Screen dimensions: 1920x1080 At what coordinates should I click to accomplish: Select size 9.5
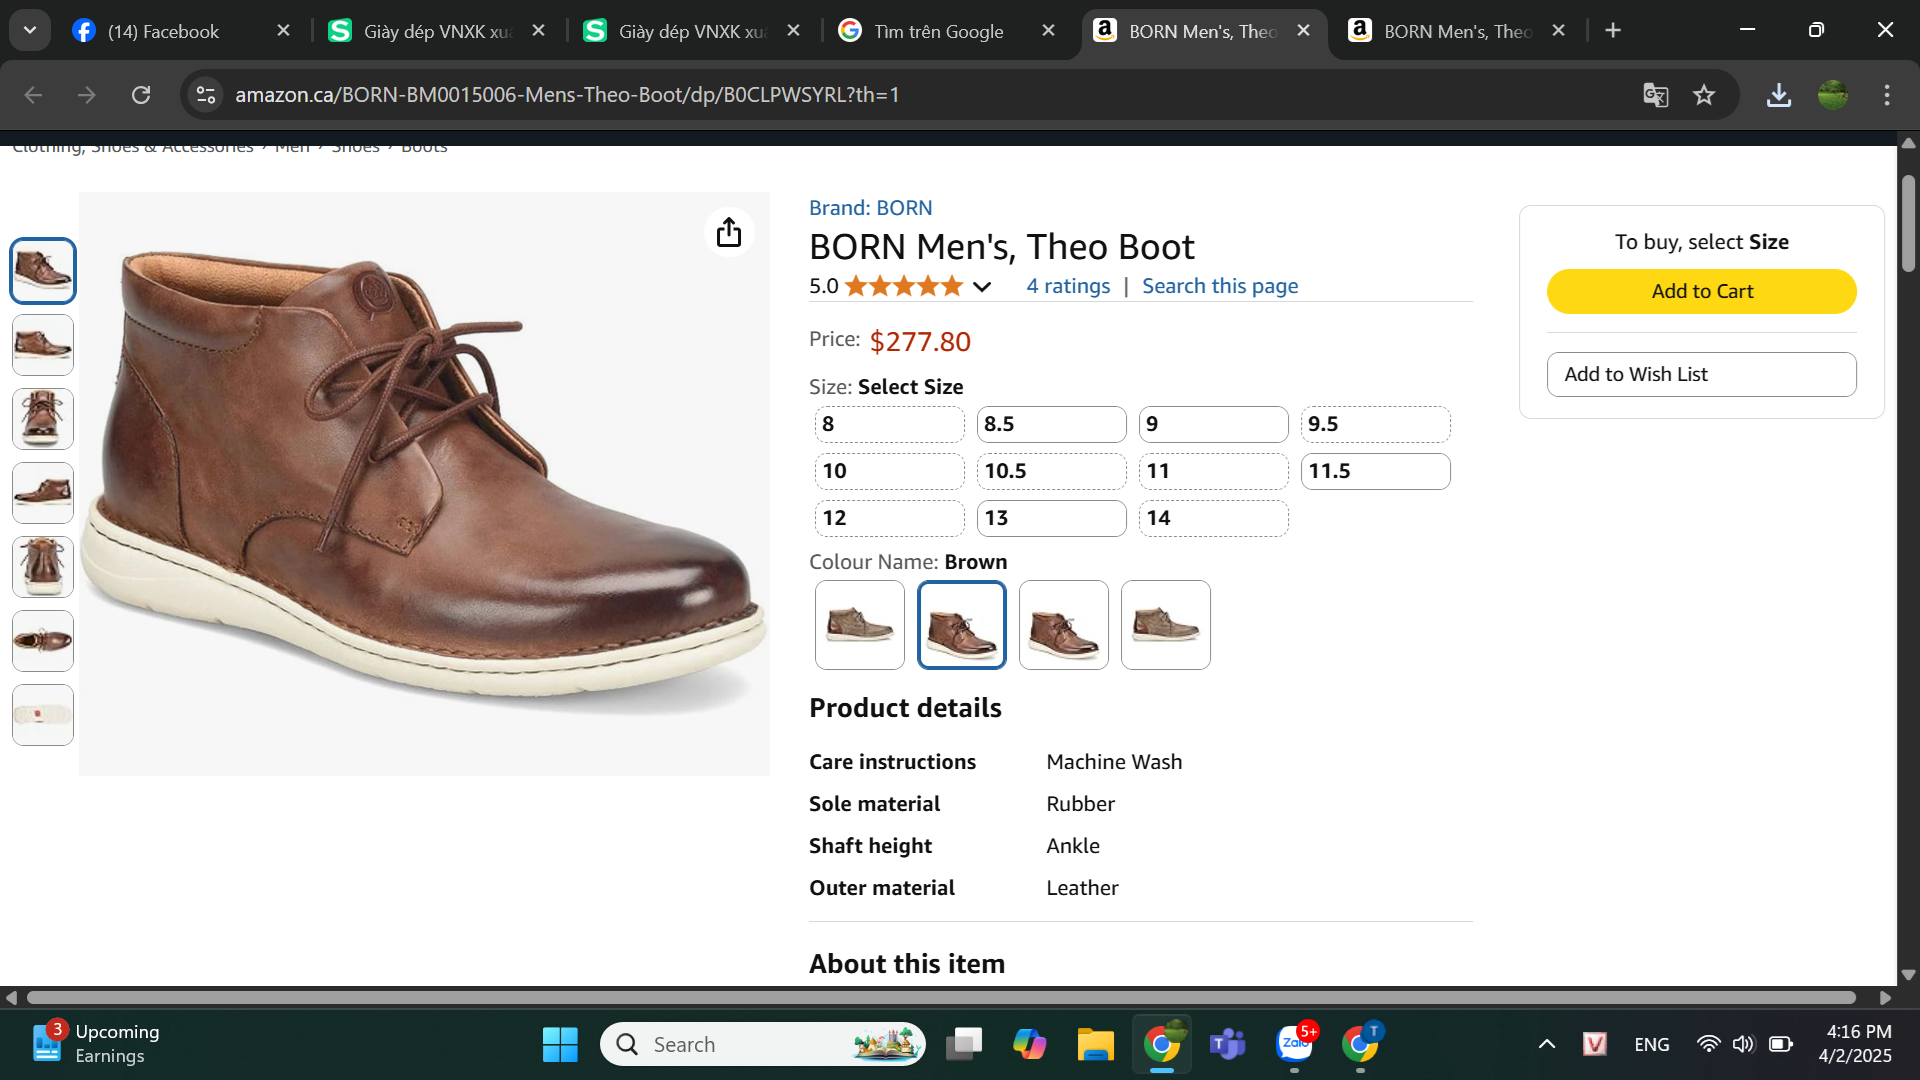(x=1375, y=424)
